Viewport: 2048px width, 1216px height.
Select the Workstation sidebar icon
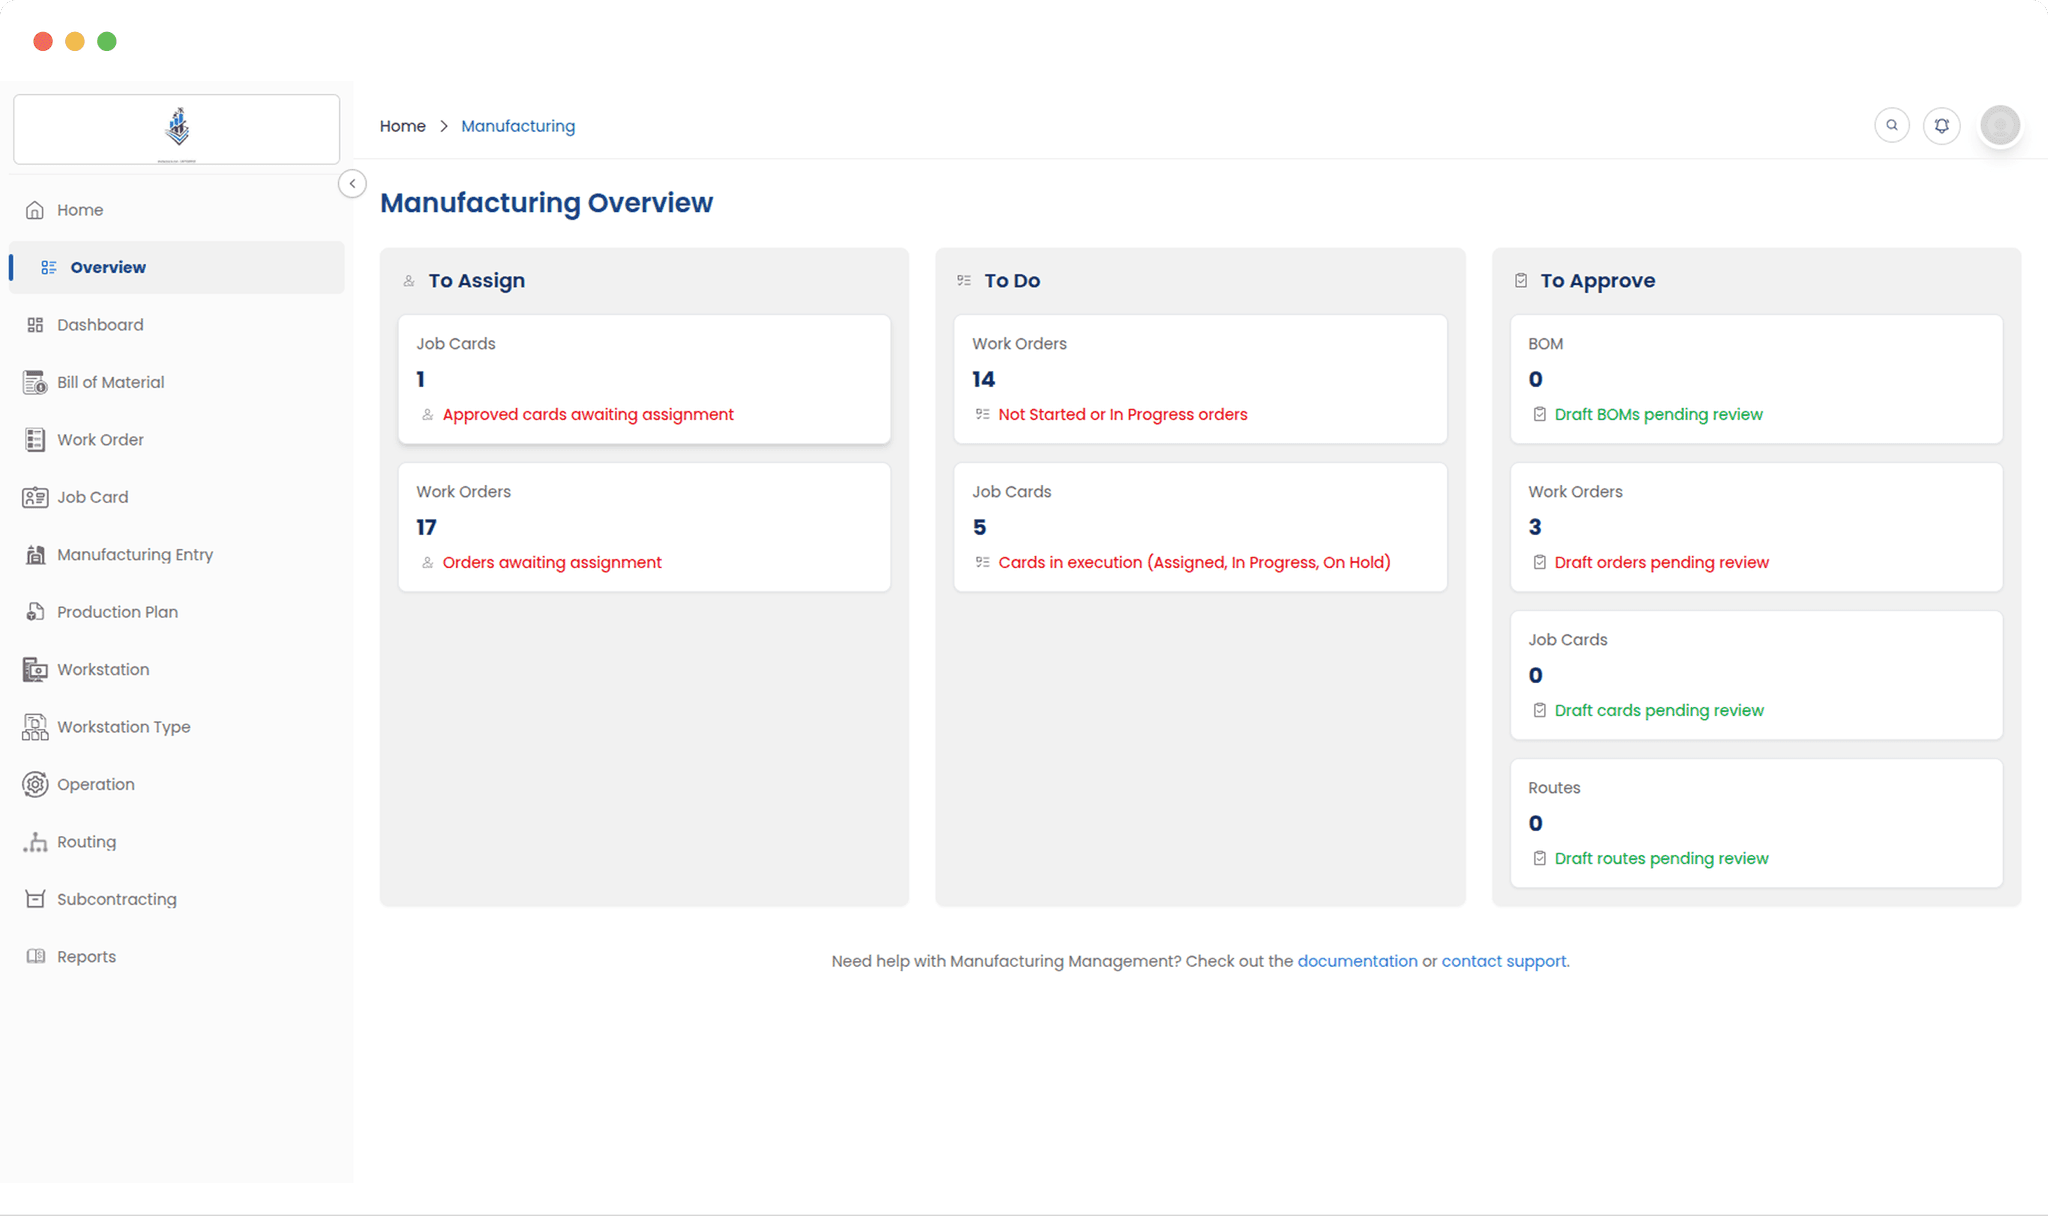[35, 669]
